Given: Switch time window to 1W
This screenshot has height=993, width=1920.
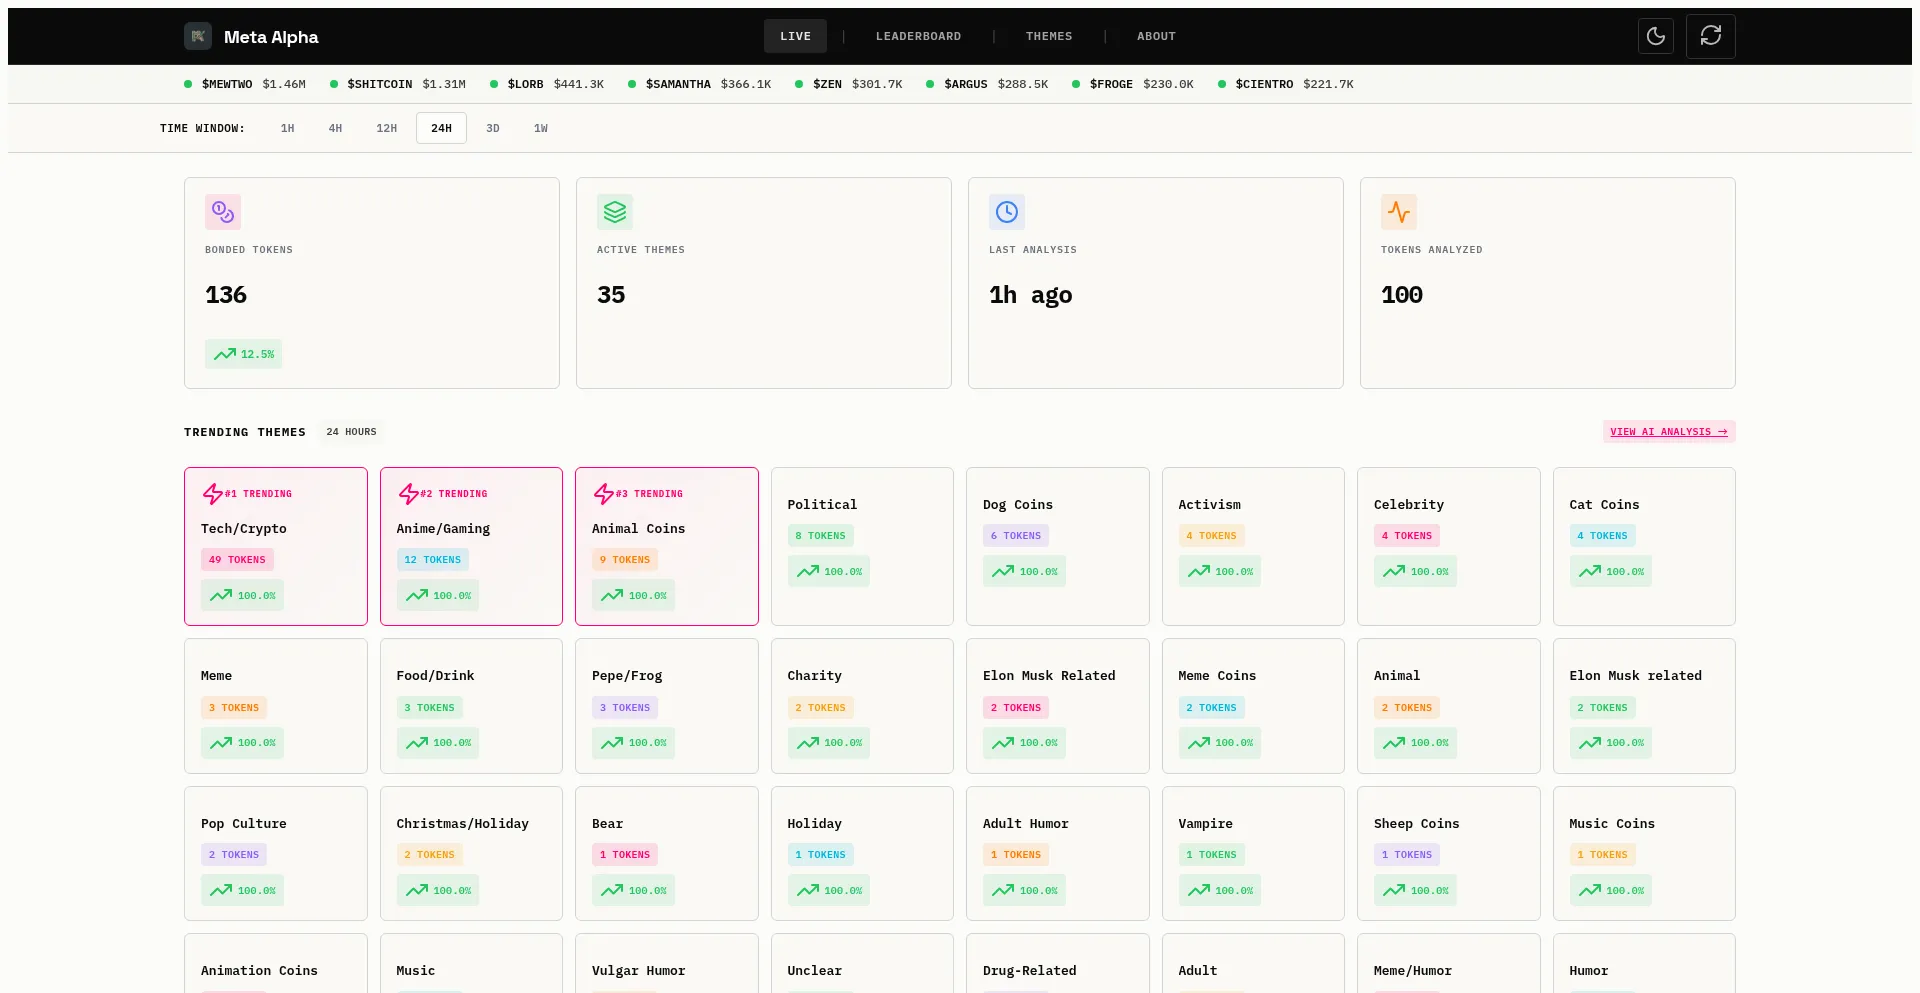Looking at the screenshot, I should (x=540, y=128).
